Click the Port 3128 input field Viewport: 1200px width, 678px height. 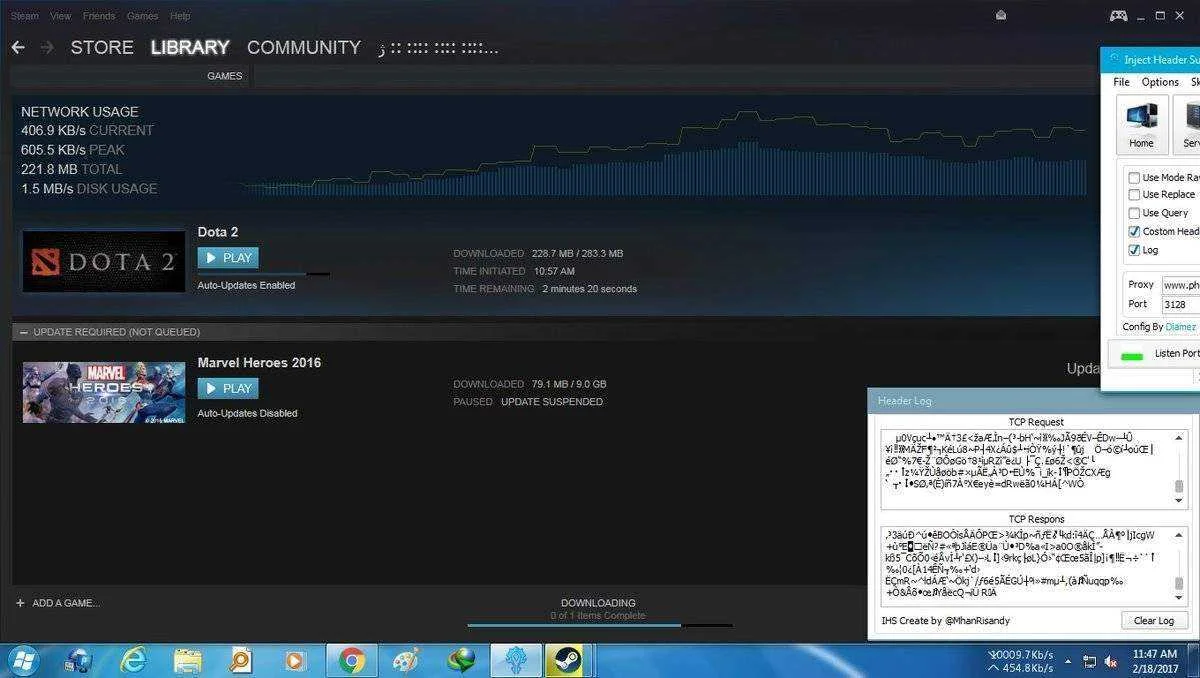coord(1180,304)
